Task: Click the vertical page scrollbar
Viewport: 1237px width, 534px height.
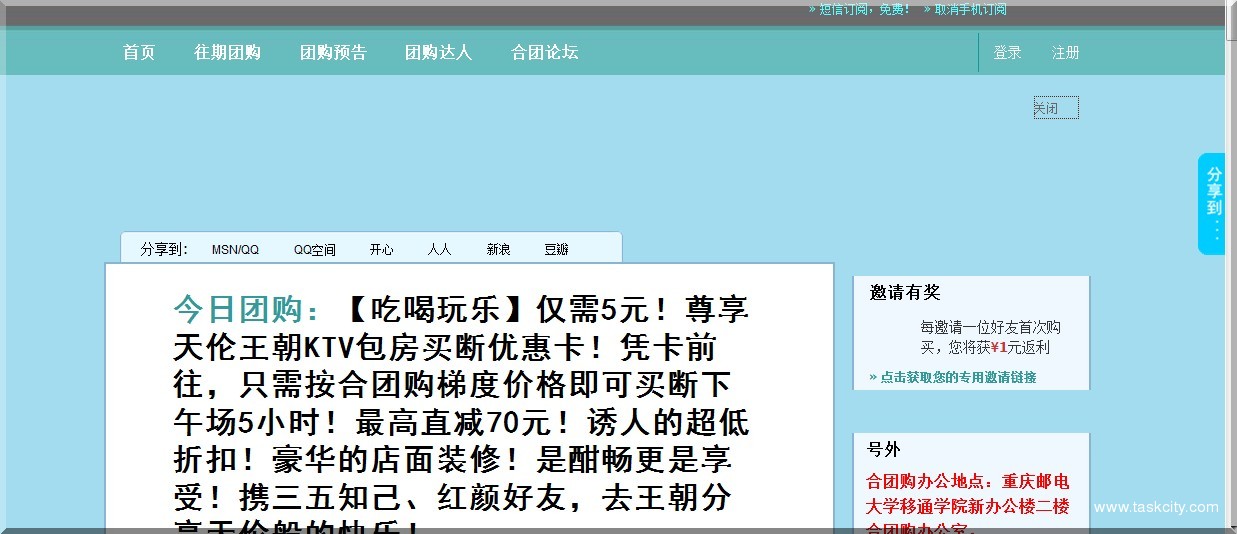Action: (1231, 267)
